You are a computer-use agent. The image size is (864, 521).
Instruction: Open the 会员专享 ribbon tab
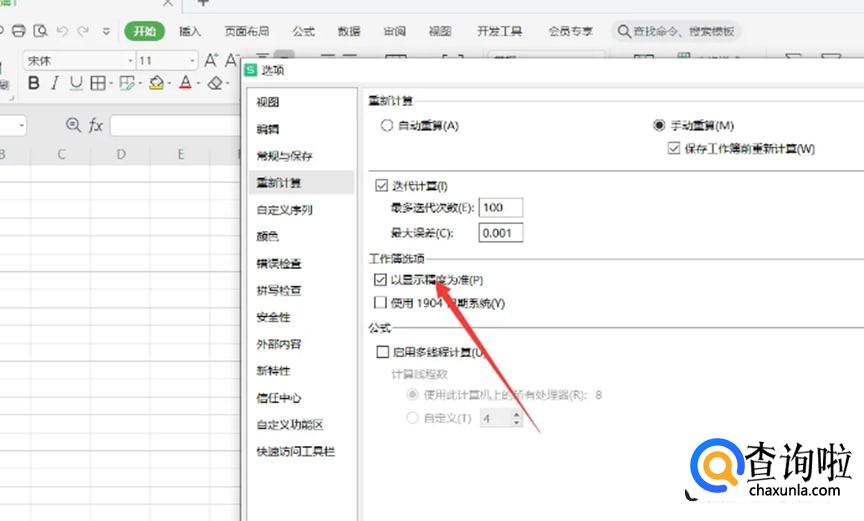coord(570,31)
